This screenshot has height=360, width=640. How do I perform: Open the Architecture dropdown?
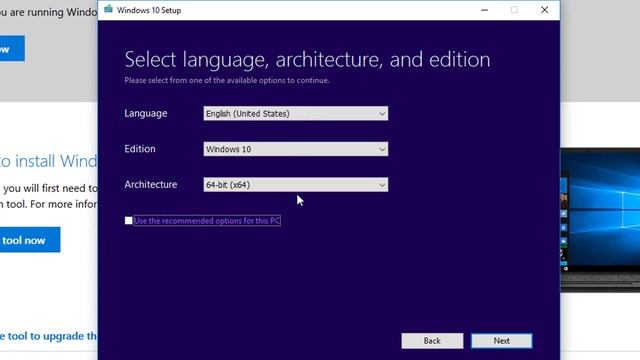pos(296,184)
